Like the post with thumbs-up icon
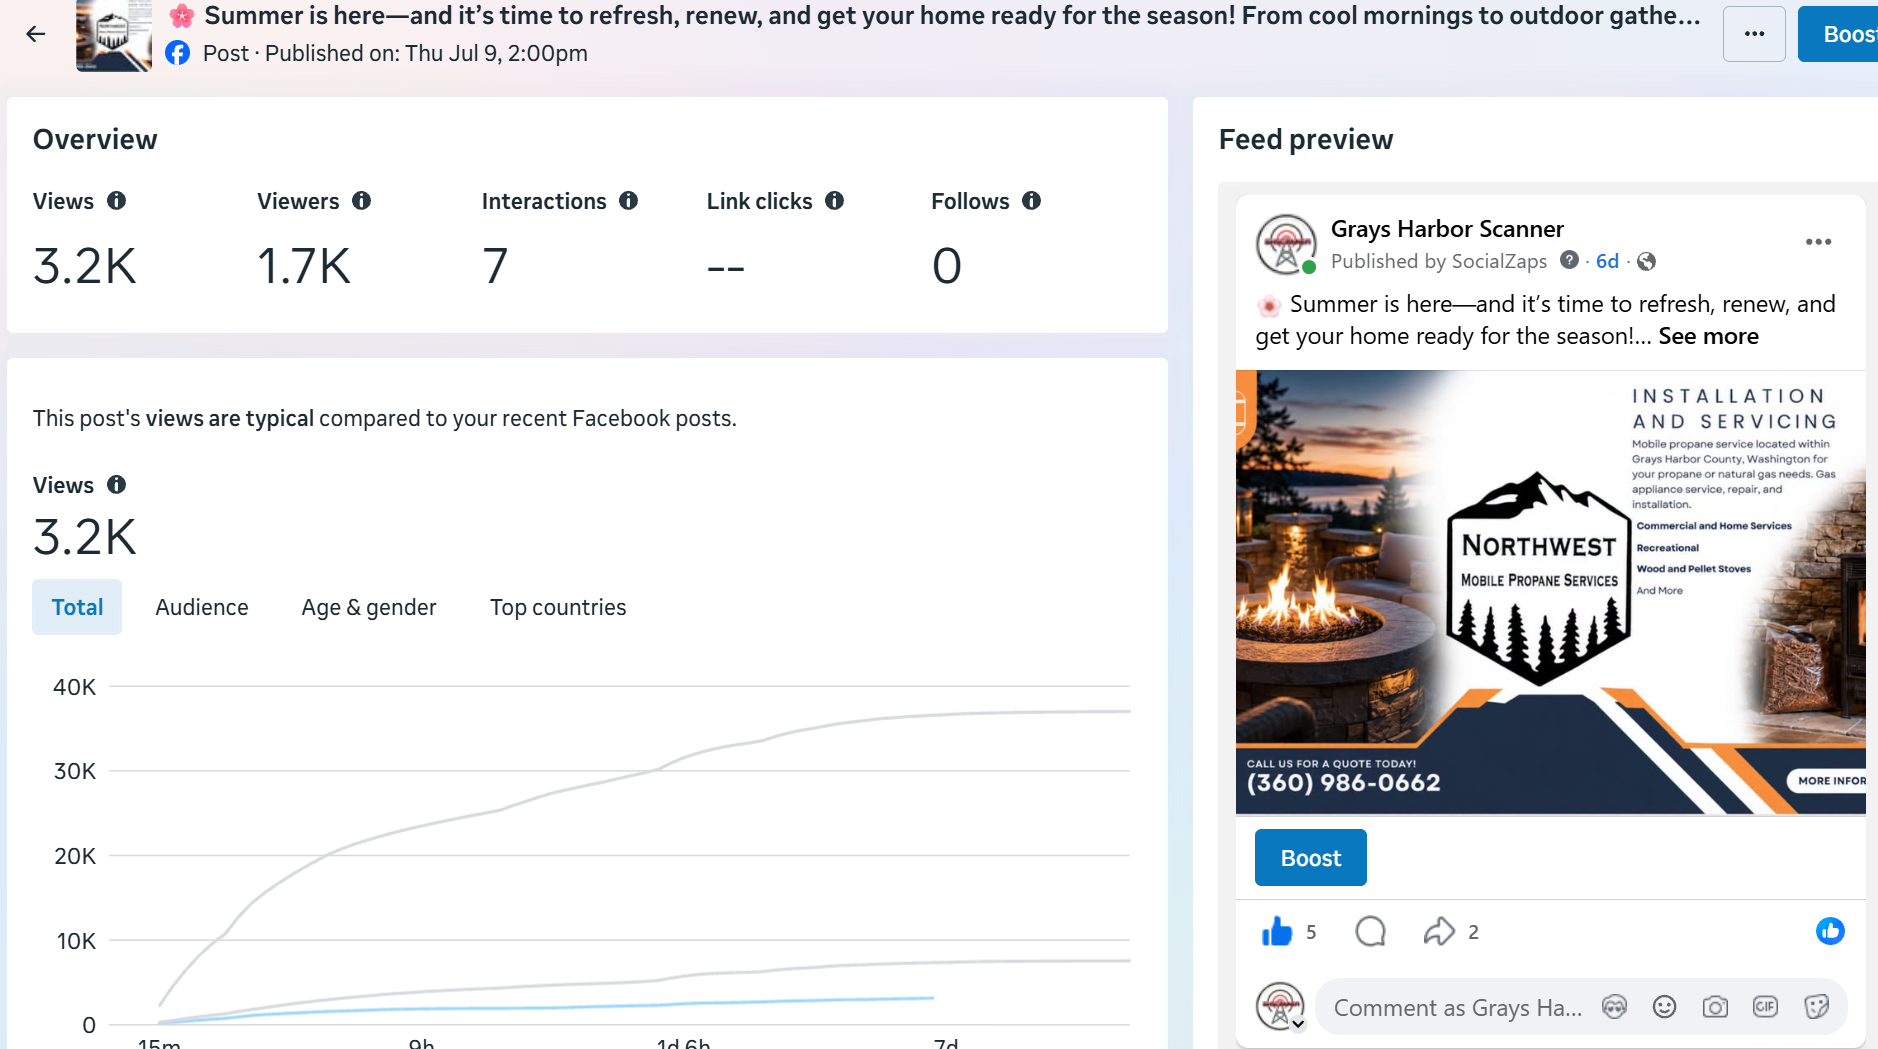1878x1049 pixels. [1277, 932]
